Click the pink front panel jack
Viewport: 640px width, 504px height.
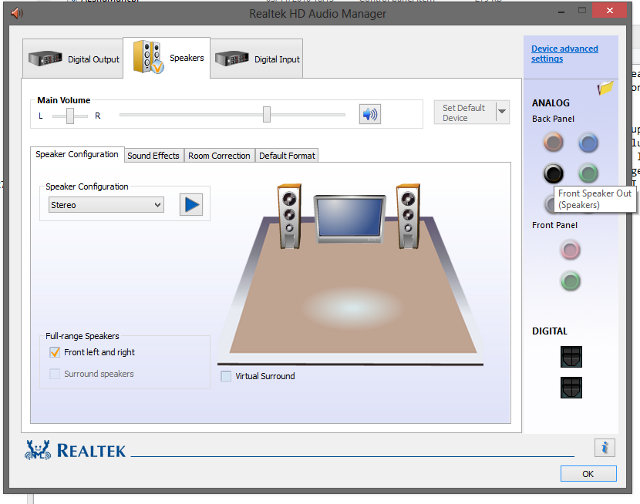coord(570,250)
